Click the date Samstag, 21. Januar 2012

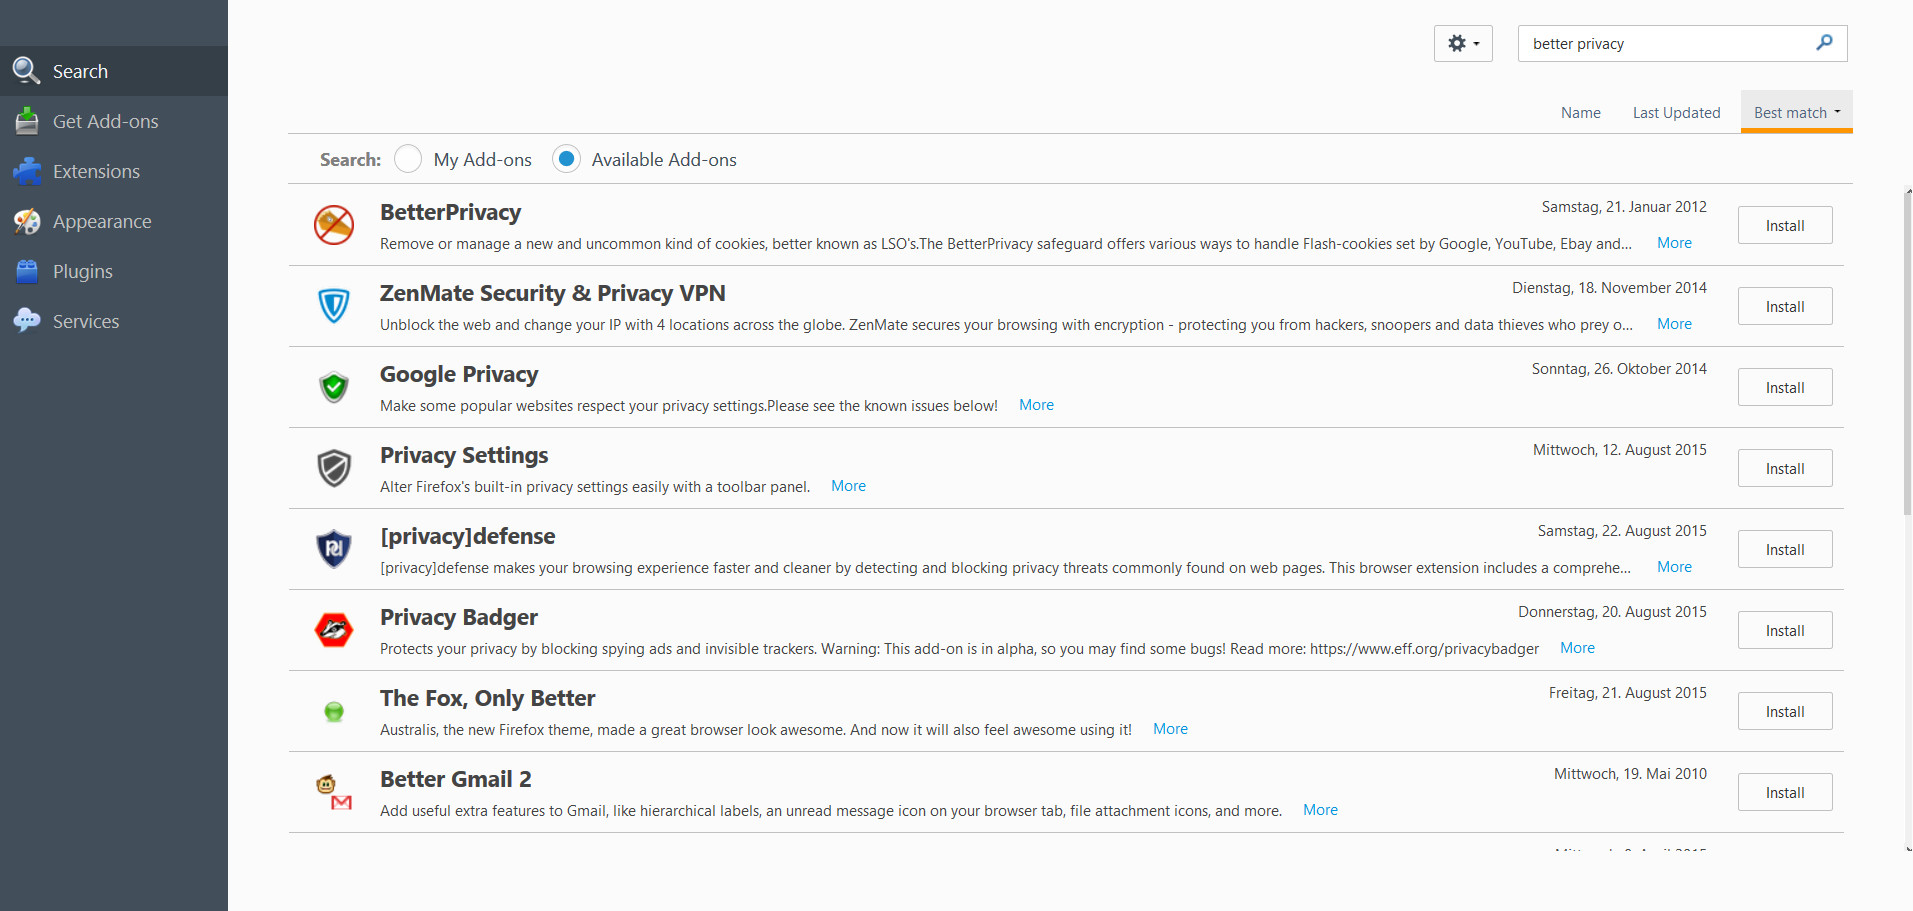1624,207
